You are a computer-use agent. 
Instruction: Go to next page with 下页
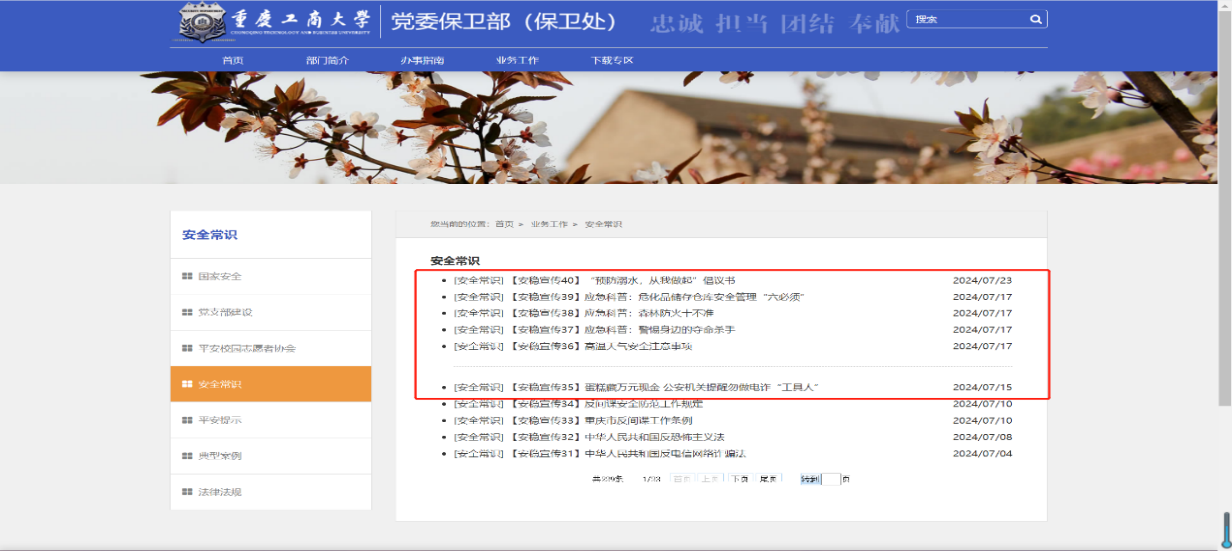[x=739, y=479]
